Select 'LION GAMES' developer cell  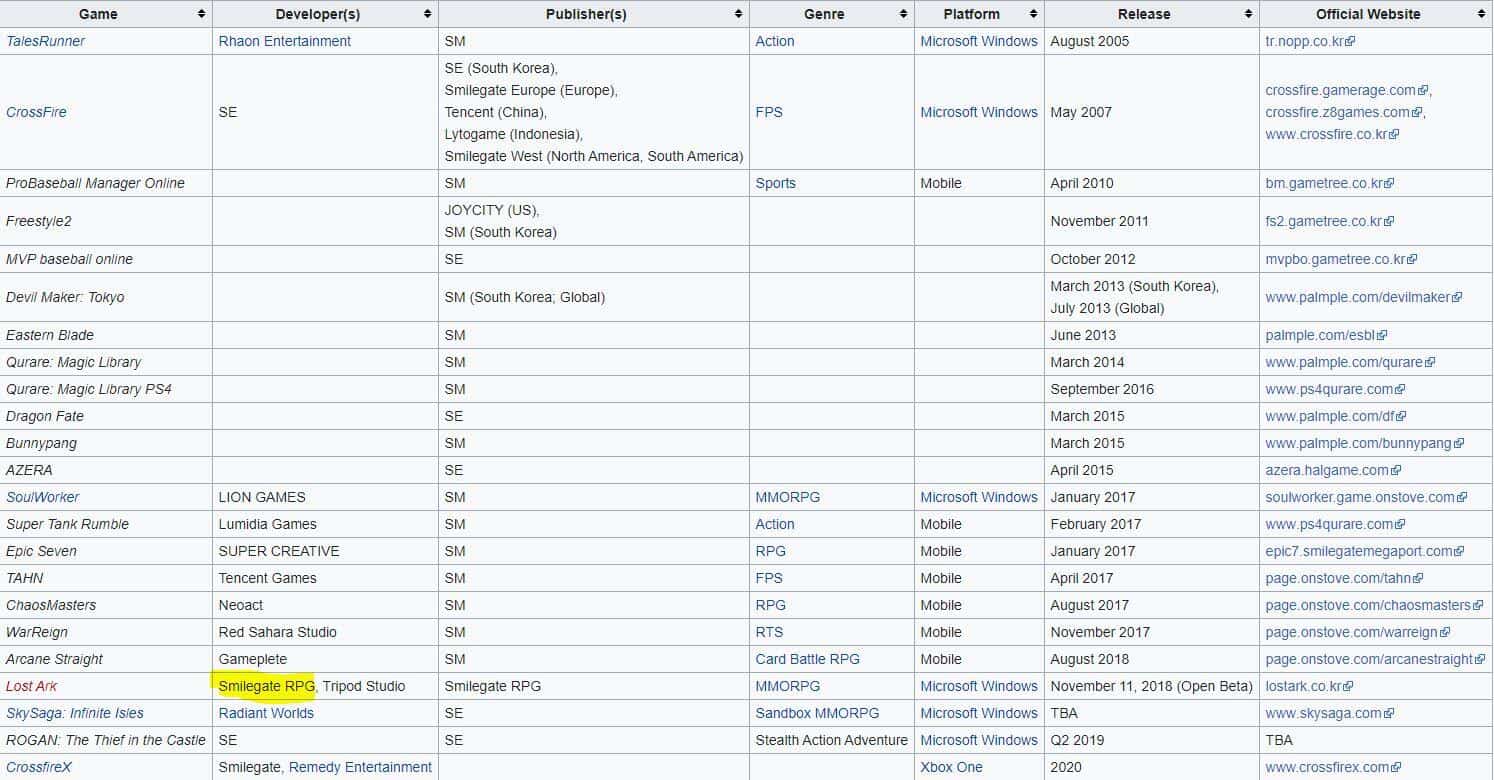pyautogui.click(x=325, y=497)
